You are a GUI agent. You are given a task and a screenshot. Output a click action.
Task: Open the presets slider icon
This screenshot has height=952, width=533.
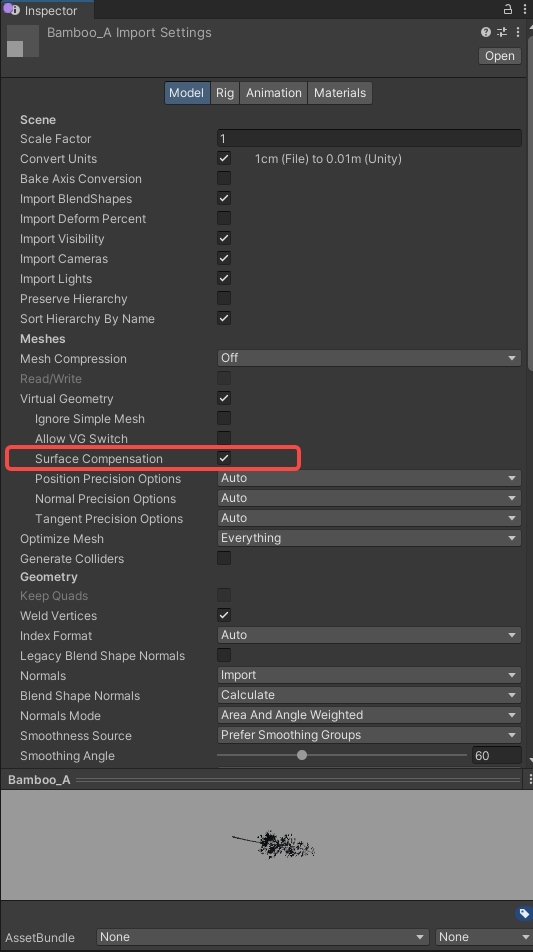point(502,32)
